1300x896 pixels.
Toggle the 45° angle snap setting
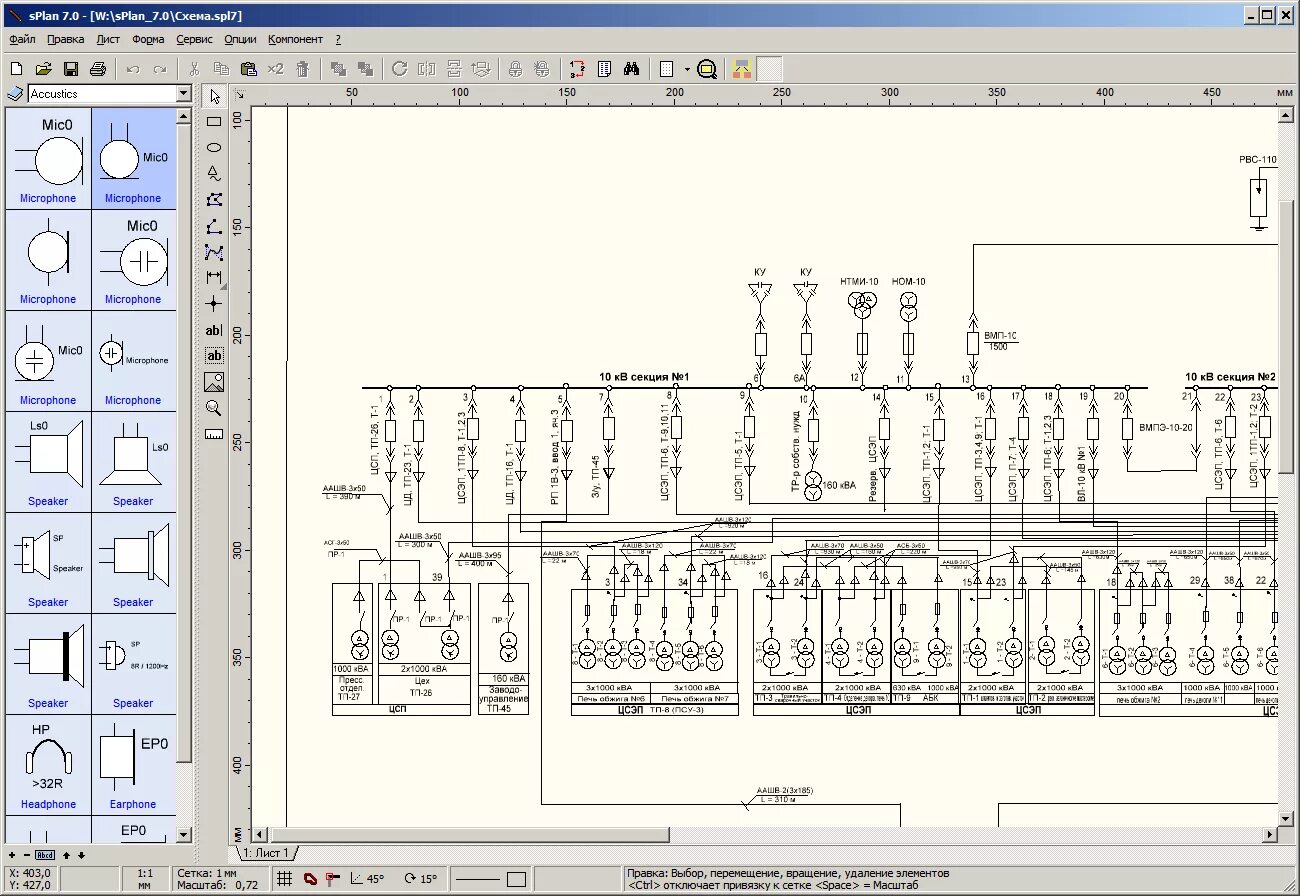pyautogui.click(x=367, y=879)
